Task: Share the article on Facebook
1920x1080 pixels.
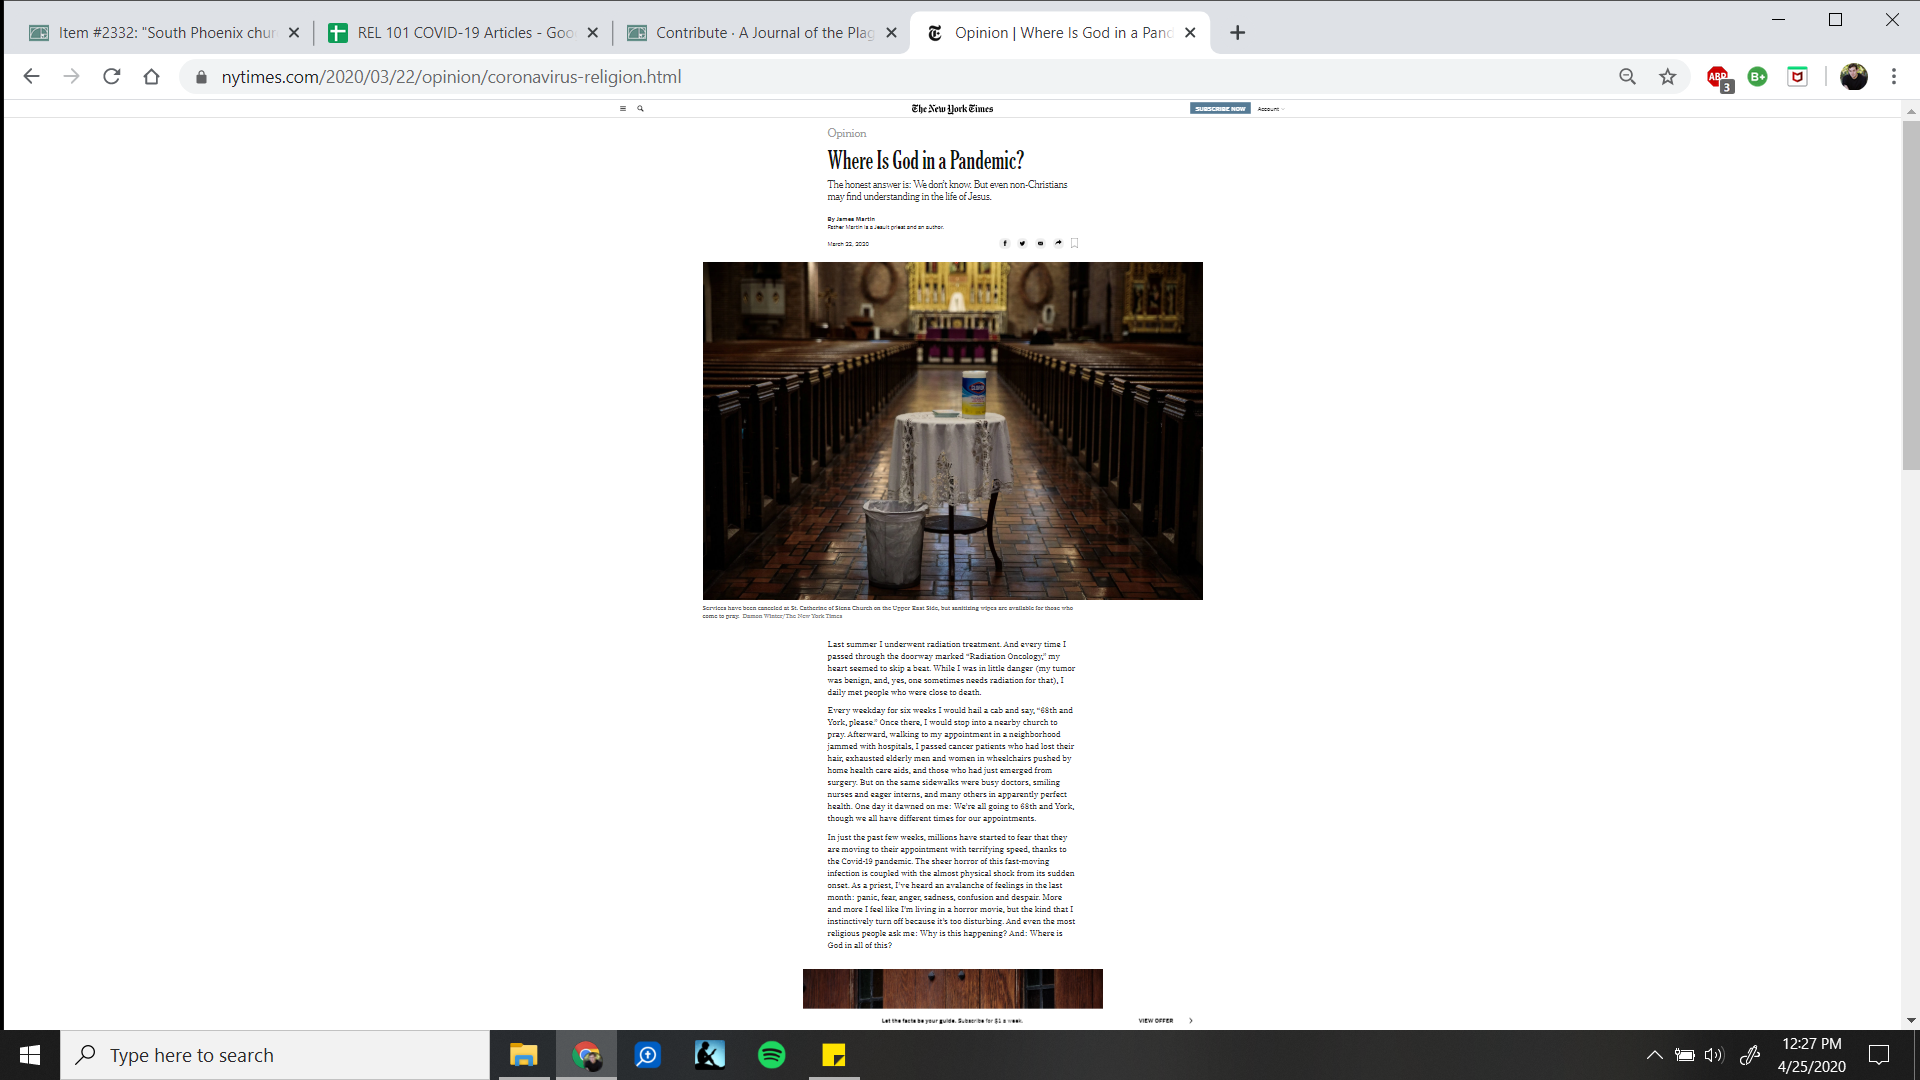Action: point(1005,243)
